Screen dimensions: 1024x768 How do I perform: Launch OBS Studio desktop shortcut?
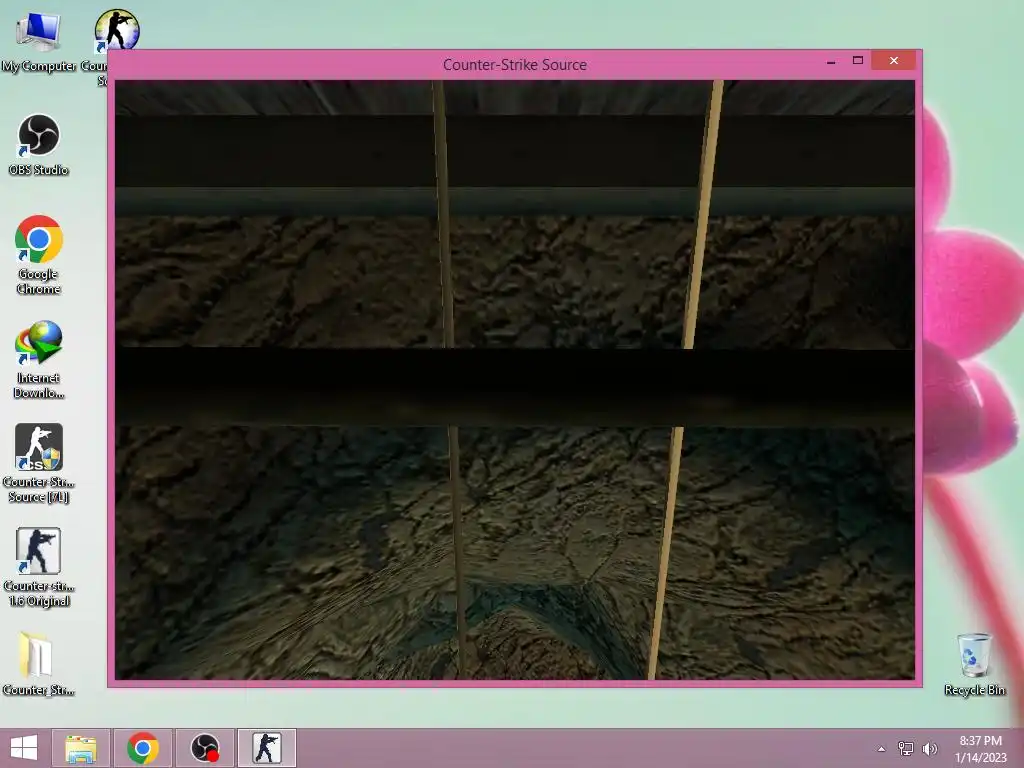click(39, 145)
